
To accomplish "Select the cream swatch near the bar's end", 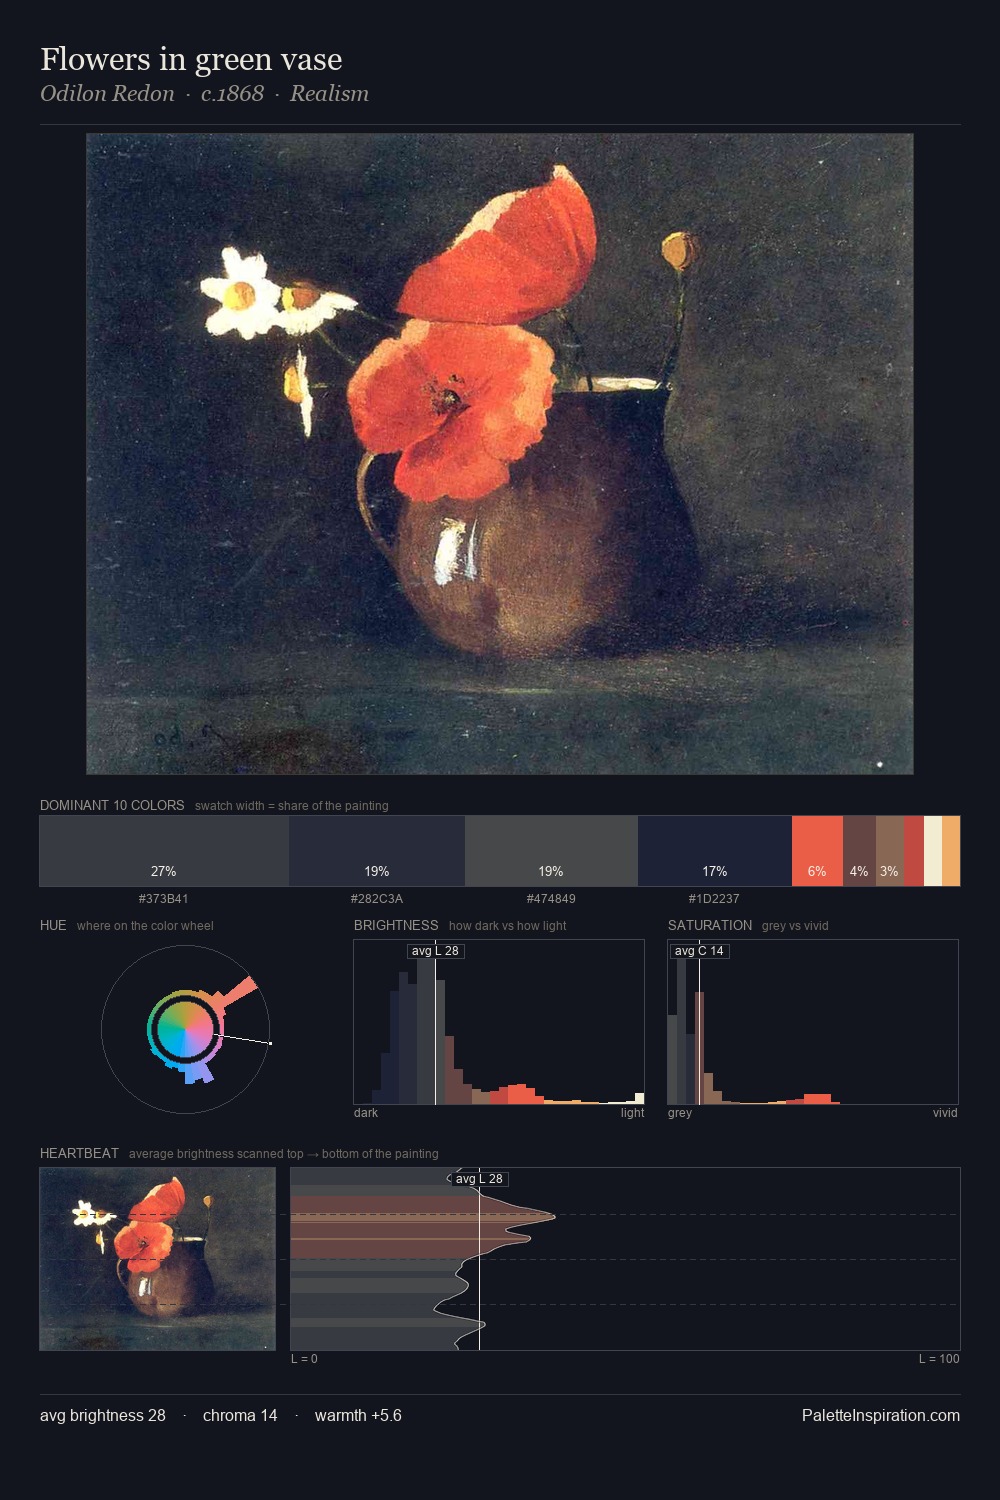I will (x=933, y=851).
